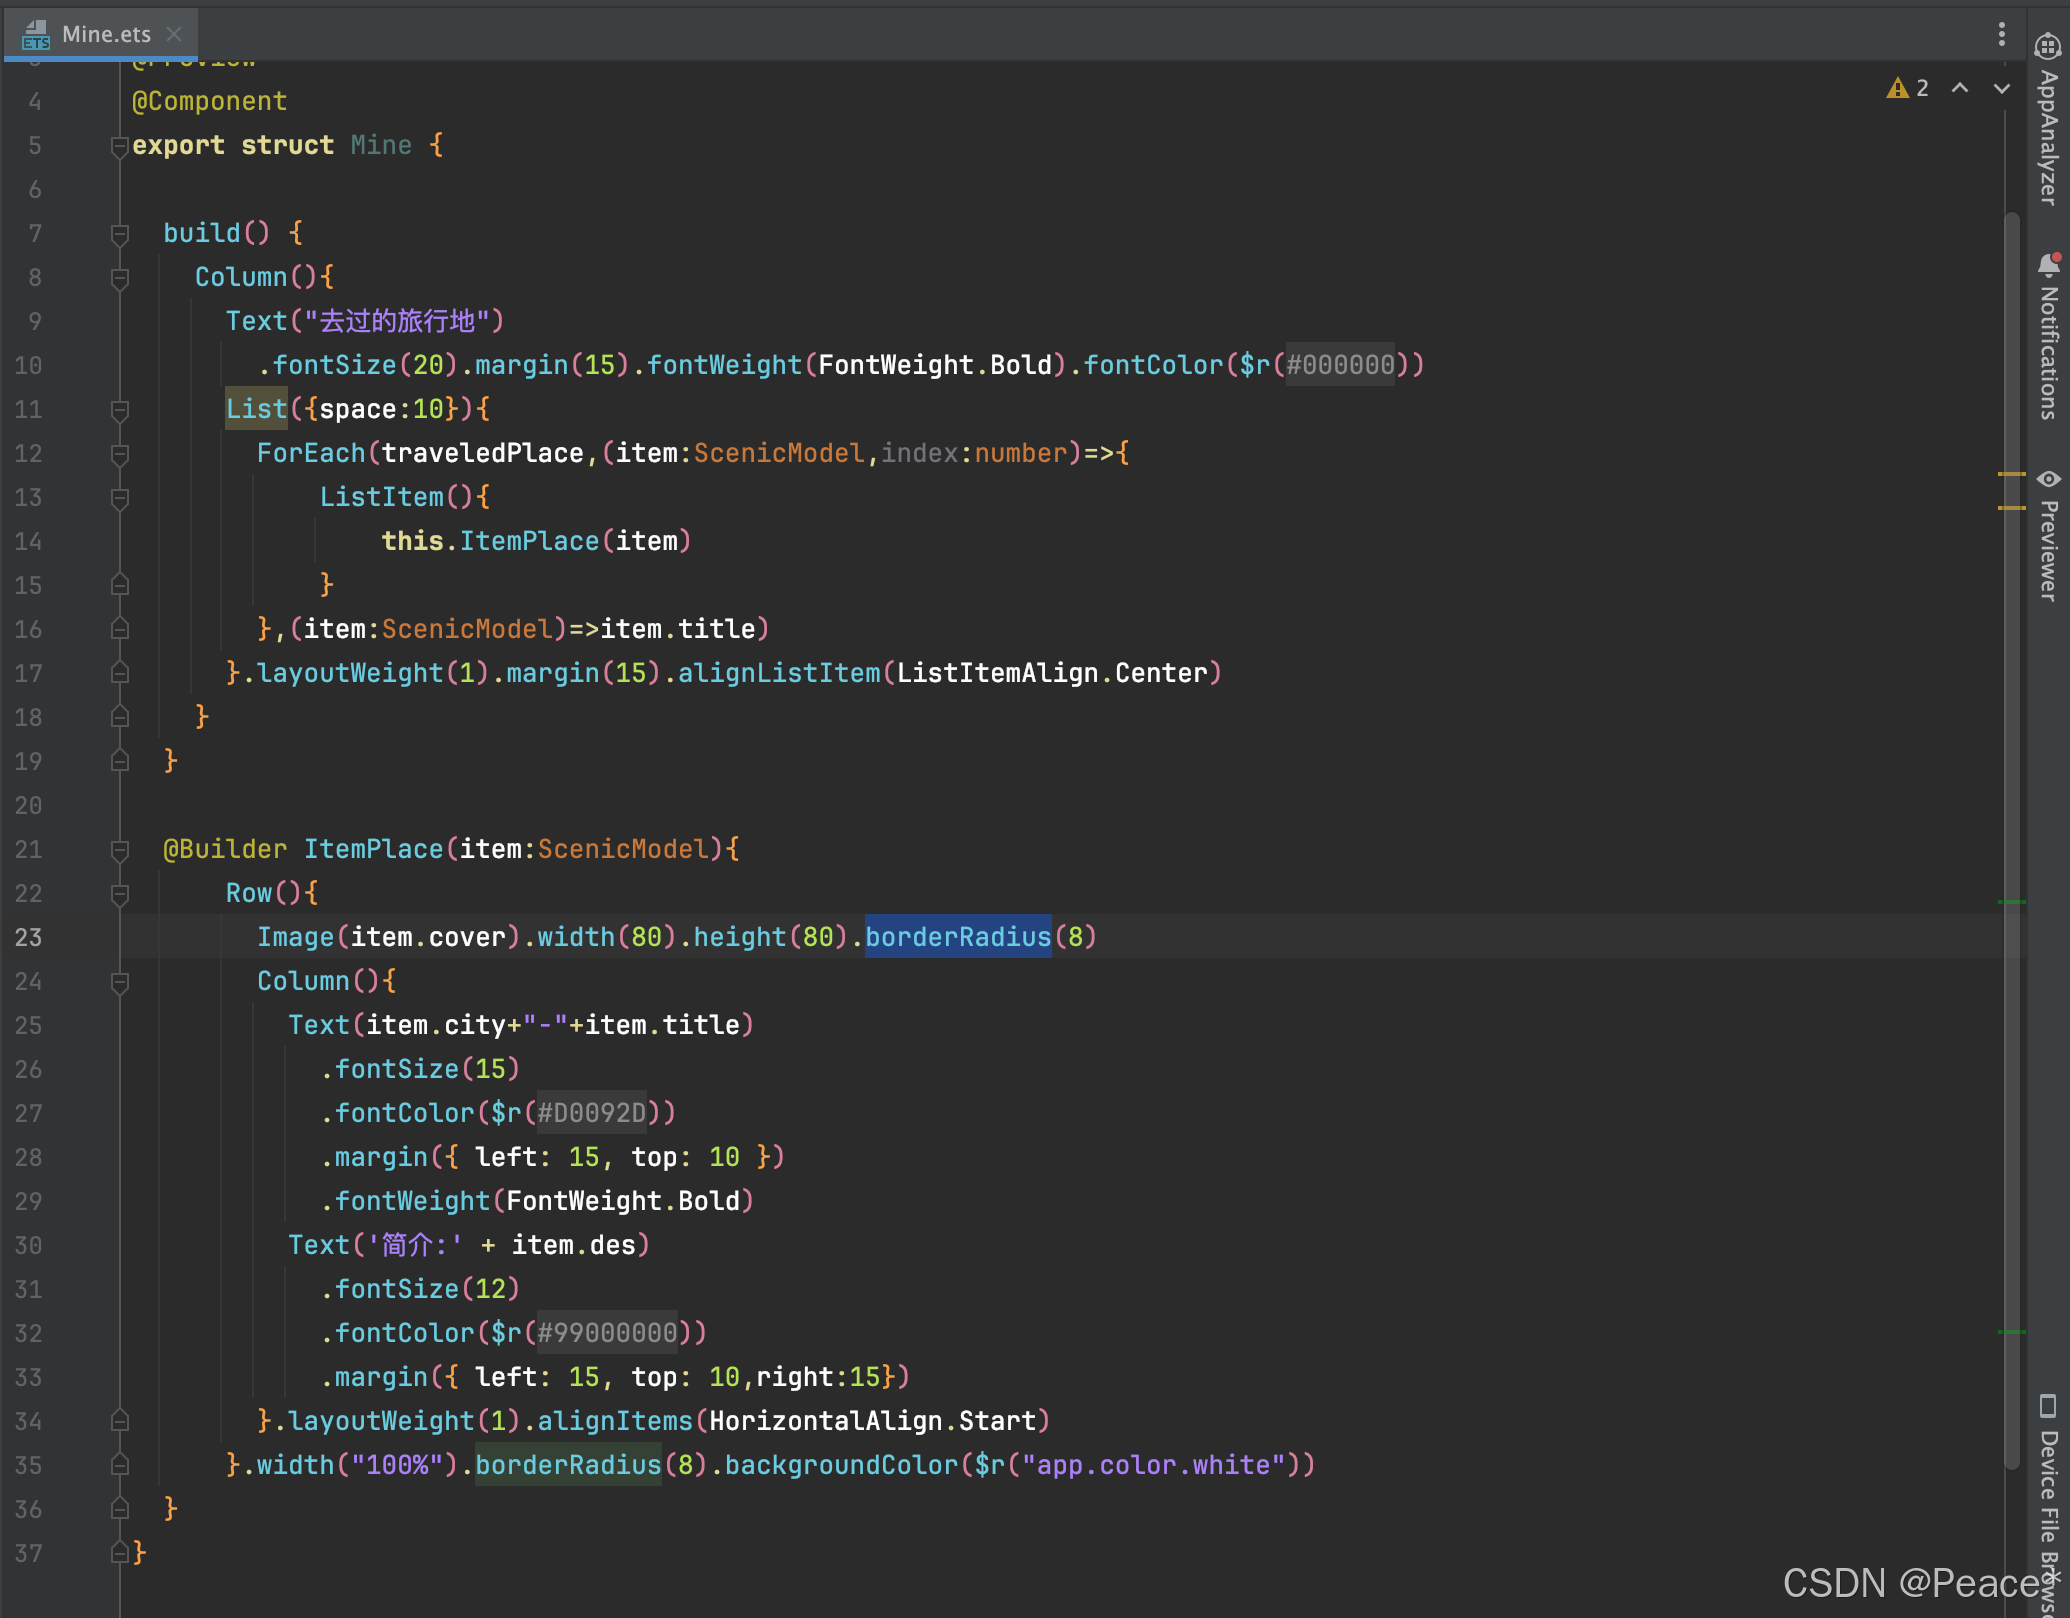Click the #D0092D color resource preview
The height and width of the screenshot is (1618, 2070).
coord(591,1113)
